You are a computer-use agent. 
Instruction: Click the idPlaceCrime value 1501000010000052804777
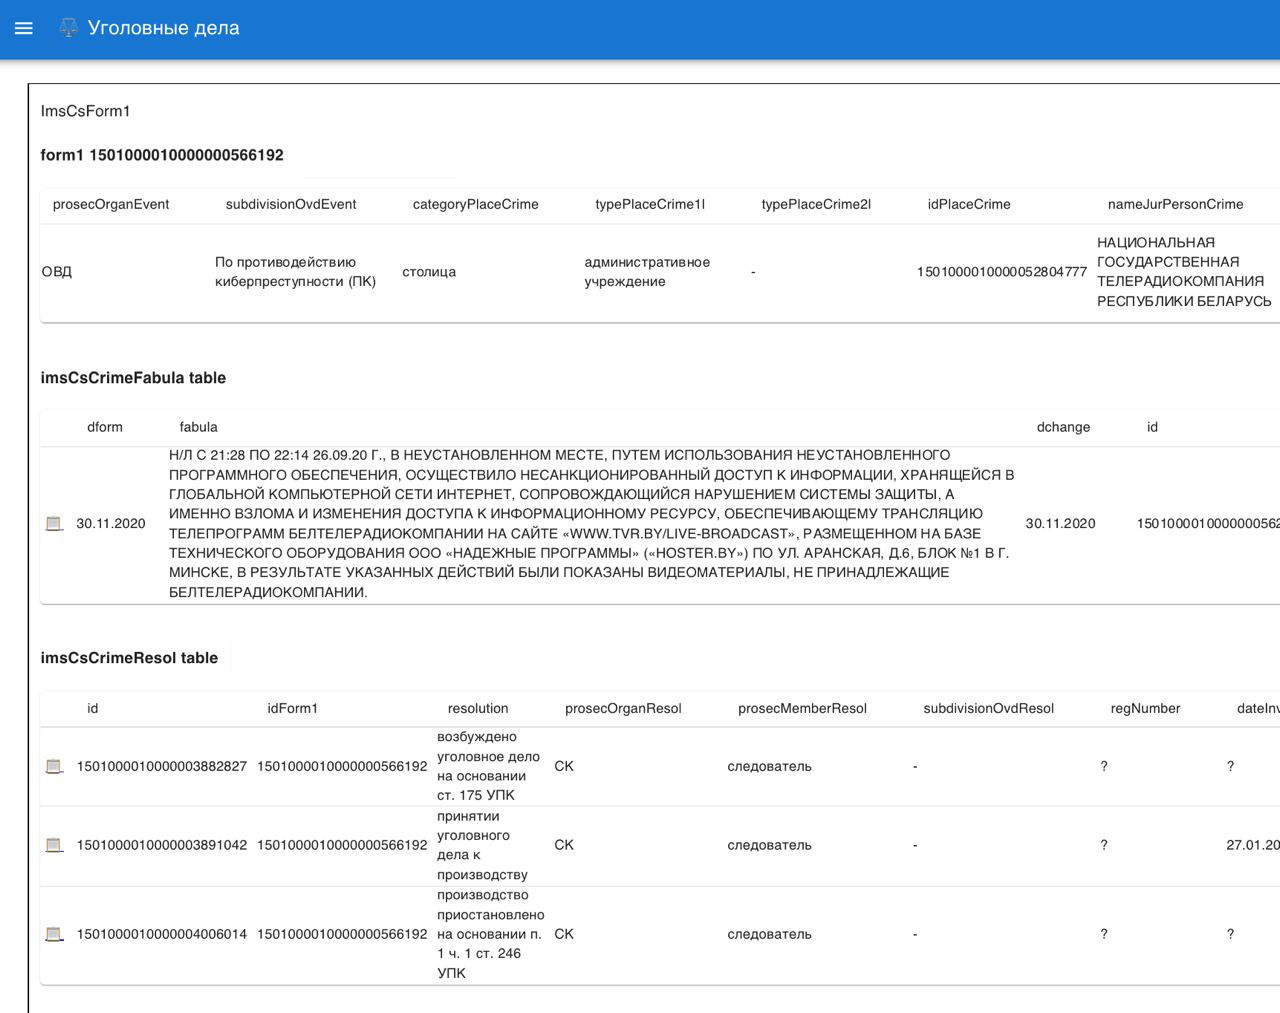point(1002,272)
